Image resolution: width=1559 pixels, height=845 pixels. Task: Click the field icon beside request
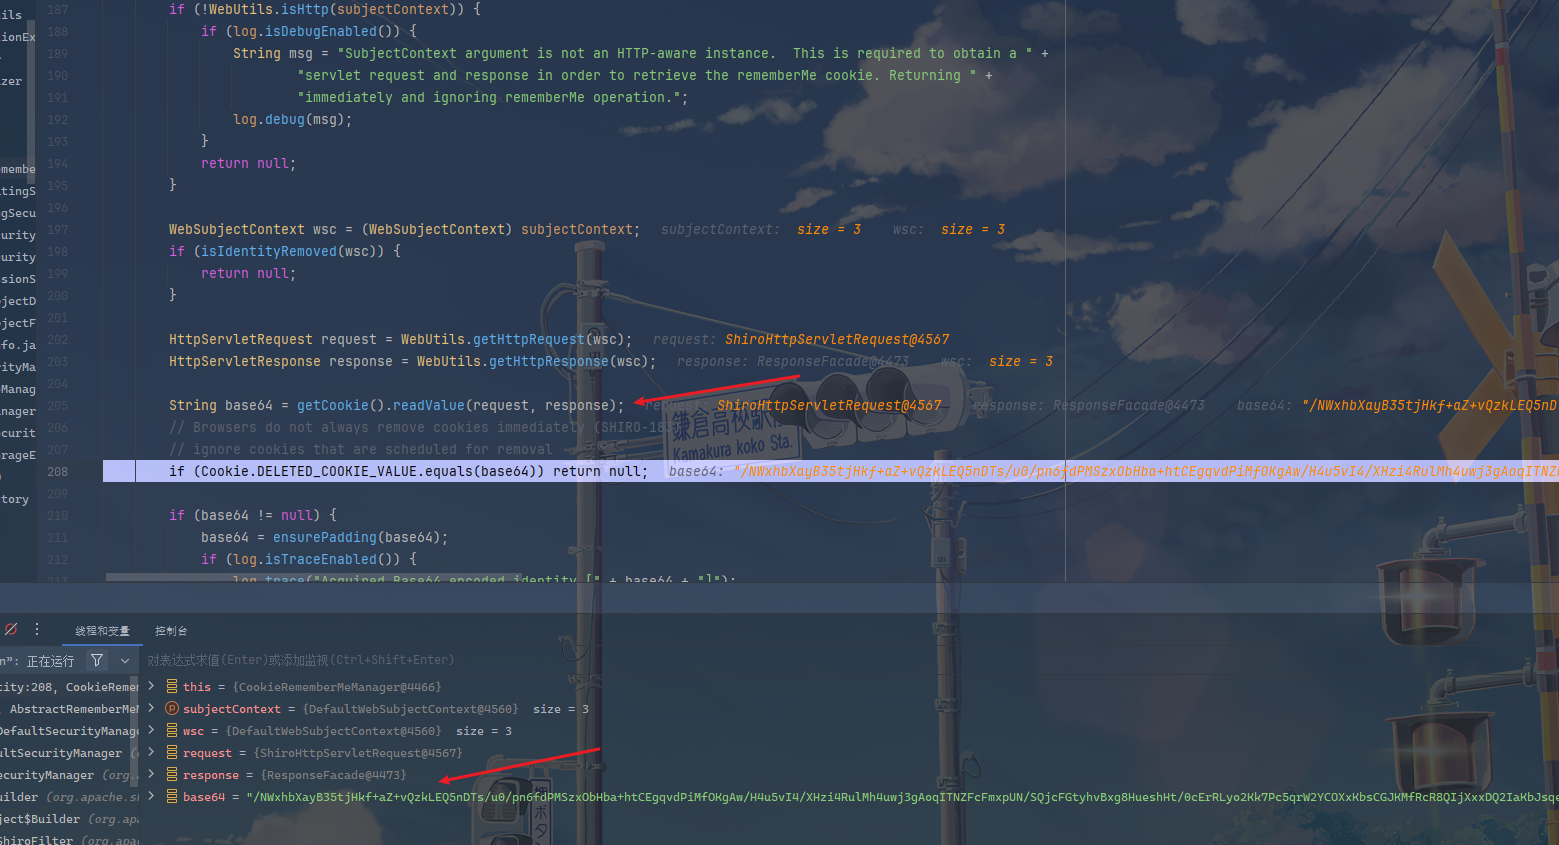pyautogui.click(x=172, y=753)
